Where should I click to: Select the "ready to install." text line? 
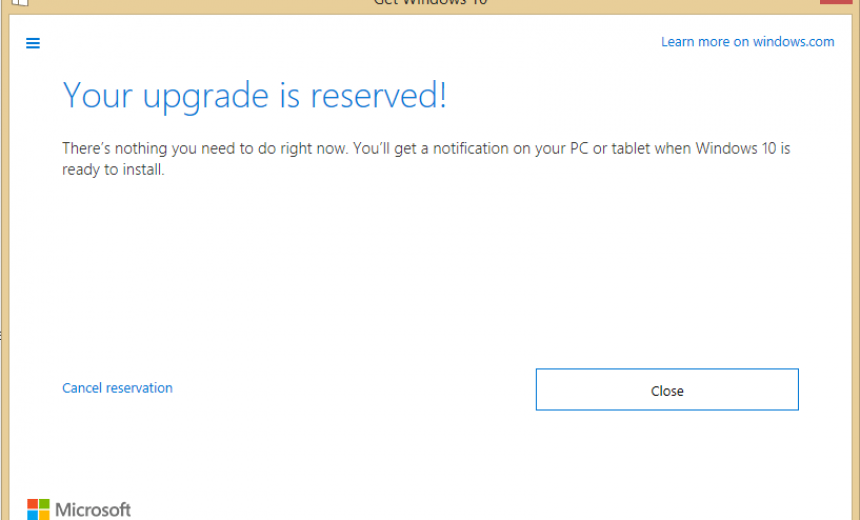[113, 169]
